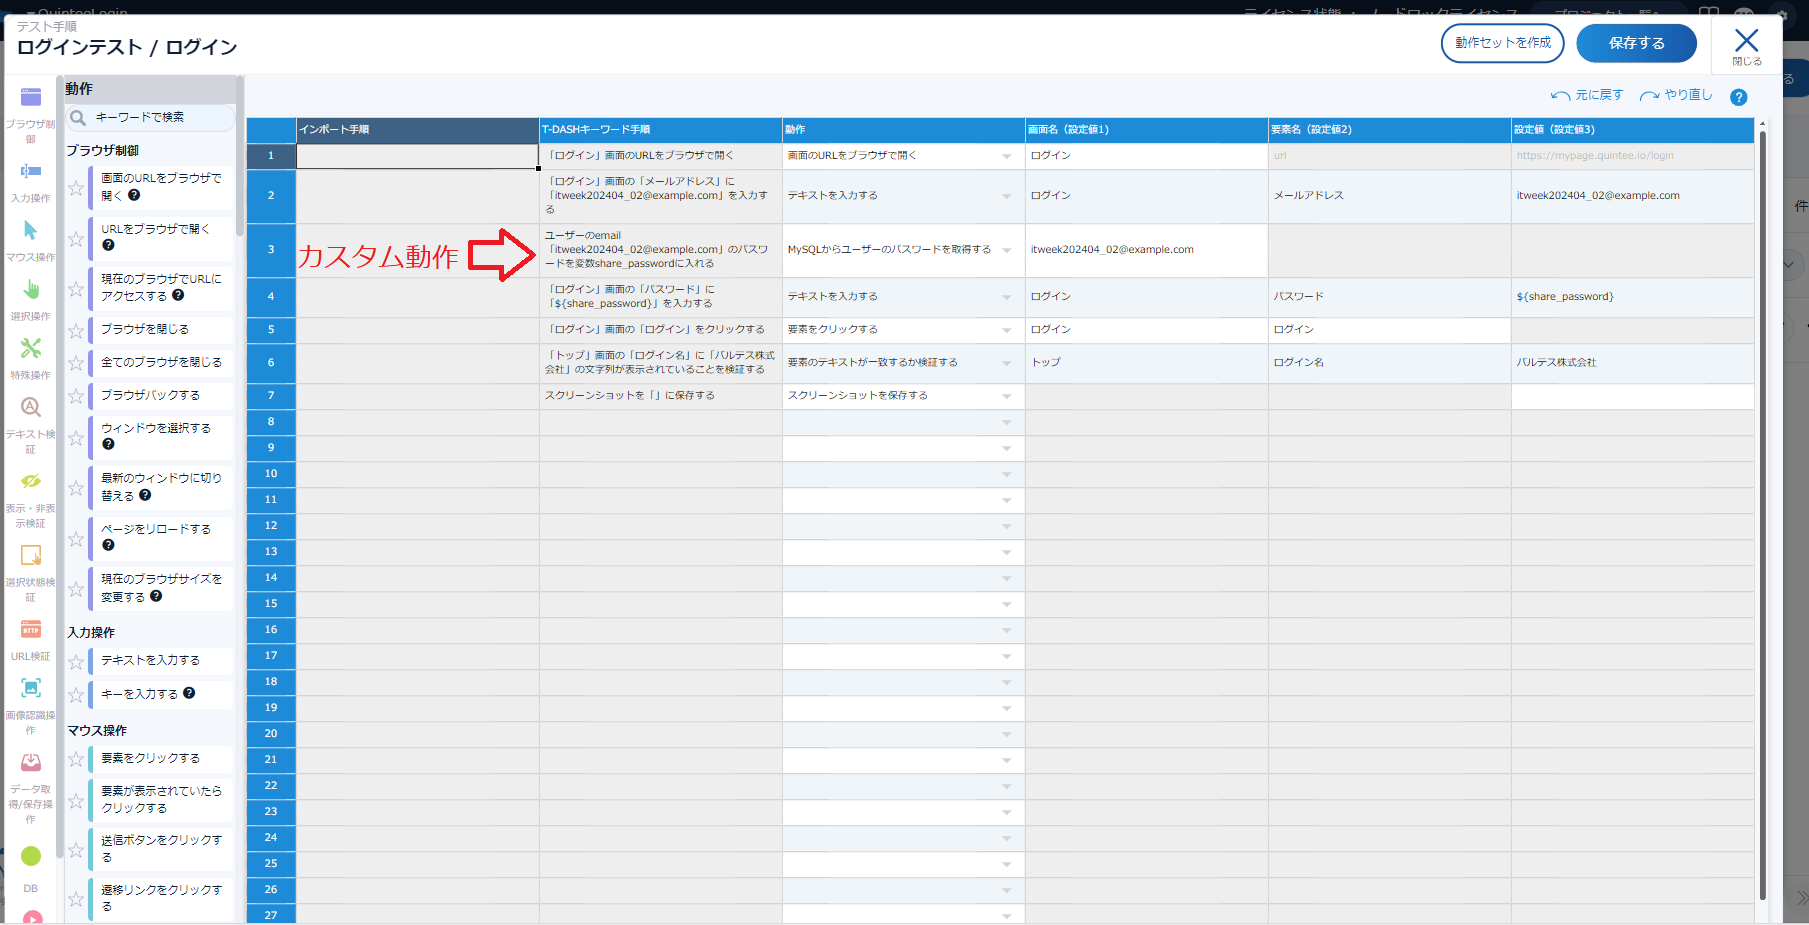Screen dimensions: 1809x925
Task: Show help for 現在のブラウザでURLにアクセスする
Action: tap(178, 295)
